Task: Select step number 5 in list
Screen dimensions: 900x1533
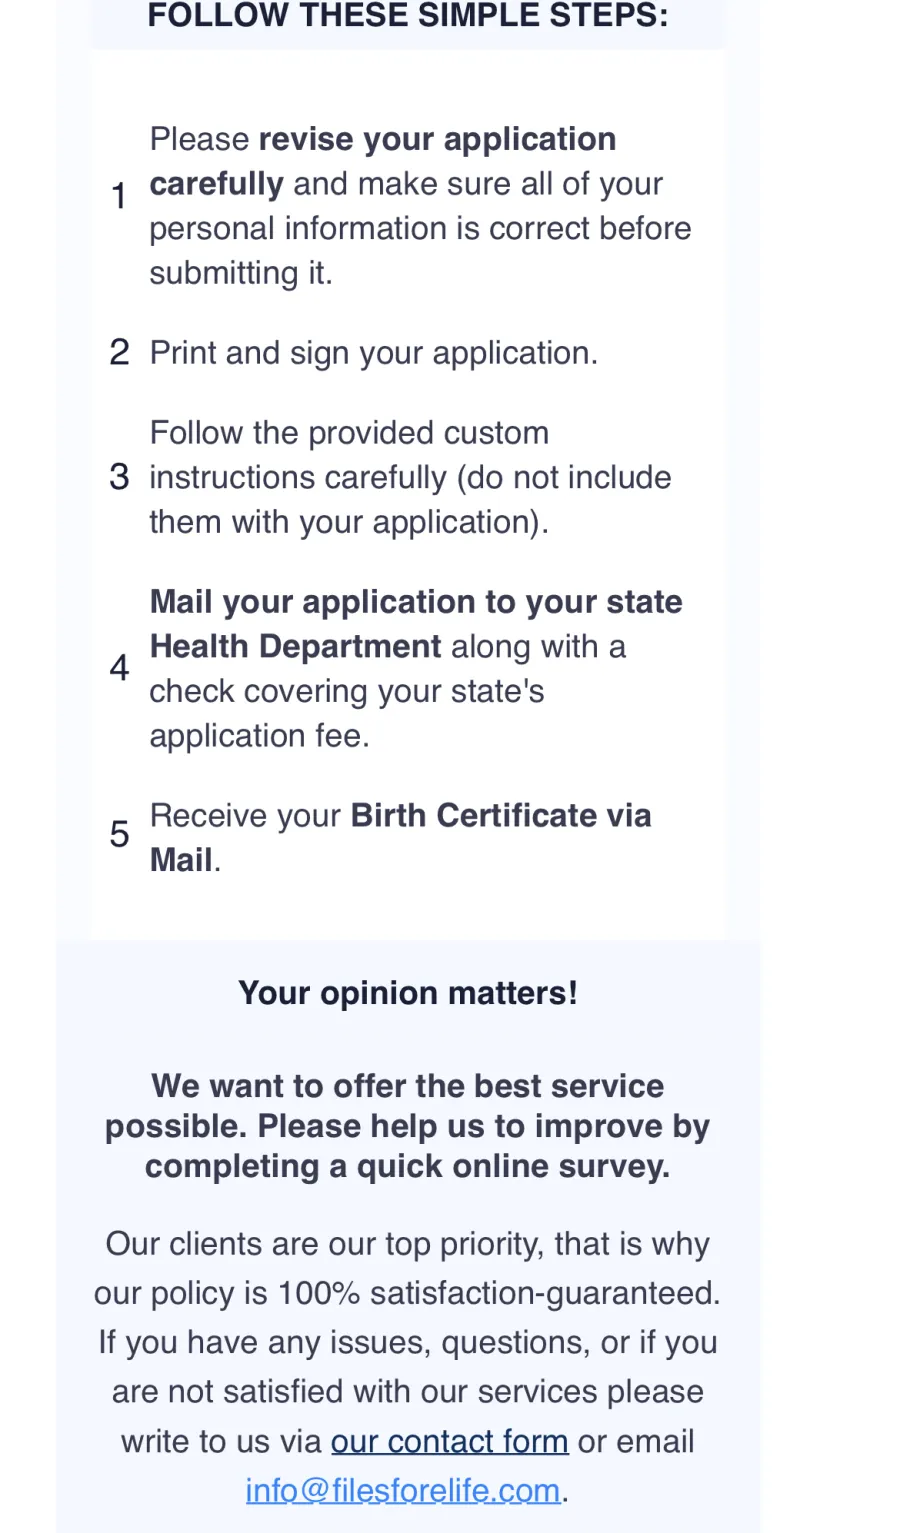Action: pos(119,834)
